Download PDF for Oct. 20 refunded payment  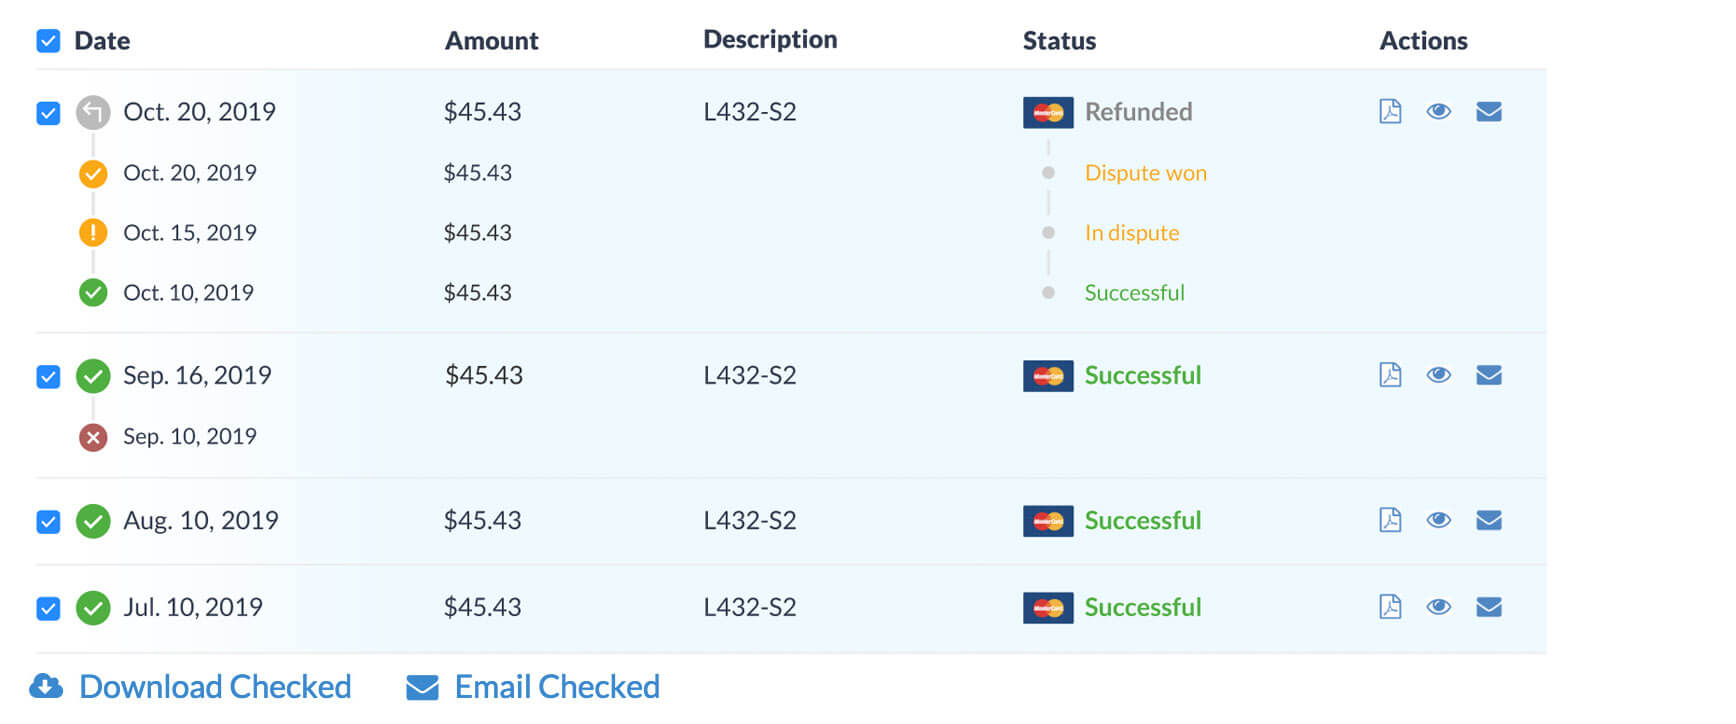(1390, 111)
